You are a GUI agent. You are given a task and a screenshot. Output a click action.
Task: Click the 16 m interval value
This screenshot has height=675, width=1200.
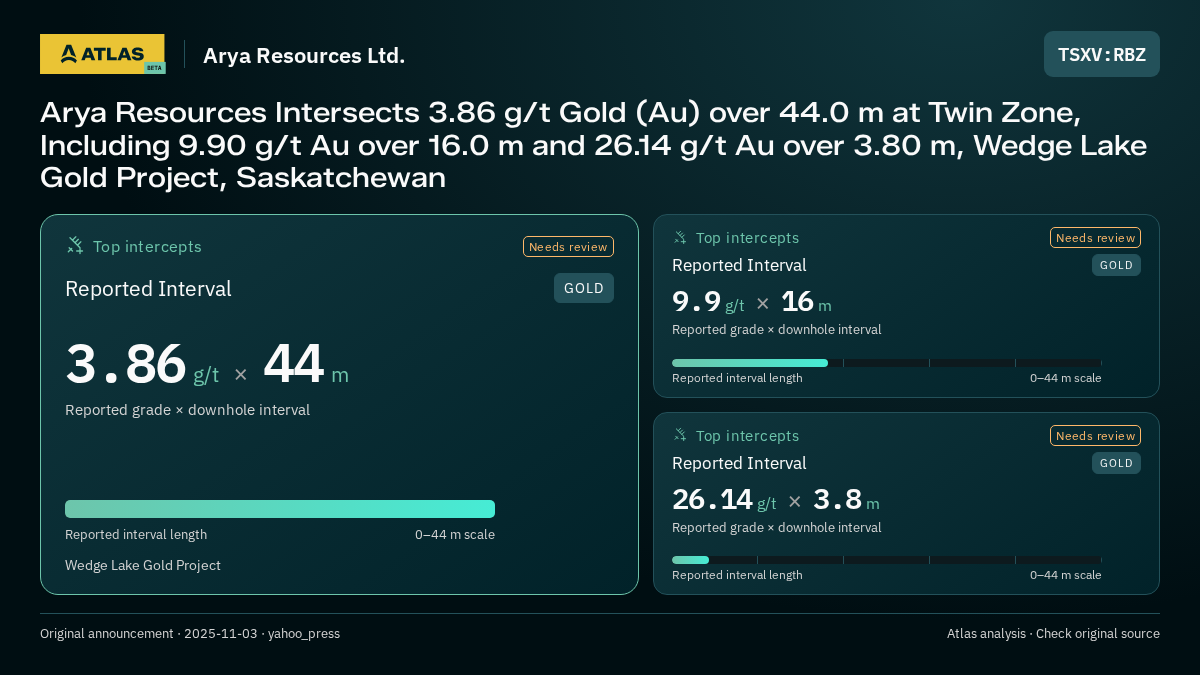coord(806,301)
